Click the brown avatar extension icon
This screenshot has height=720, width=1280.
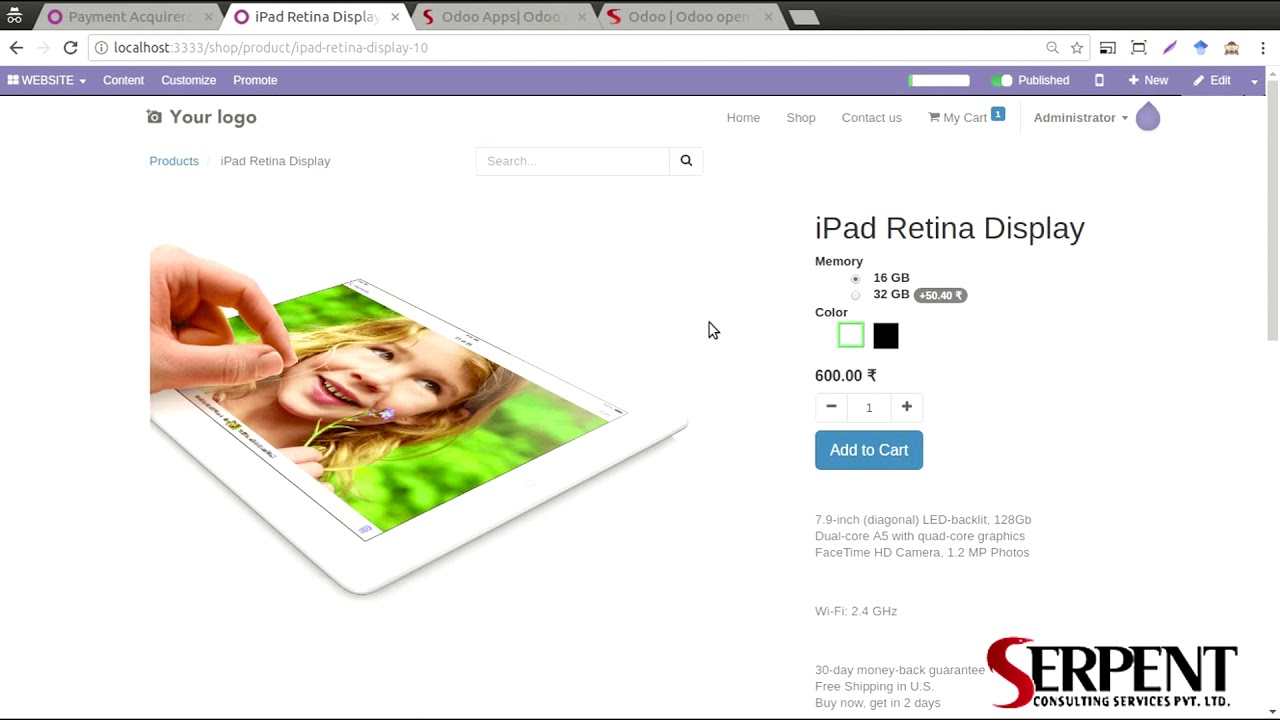(x=1232, y=47)
